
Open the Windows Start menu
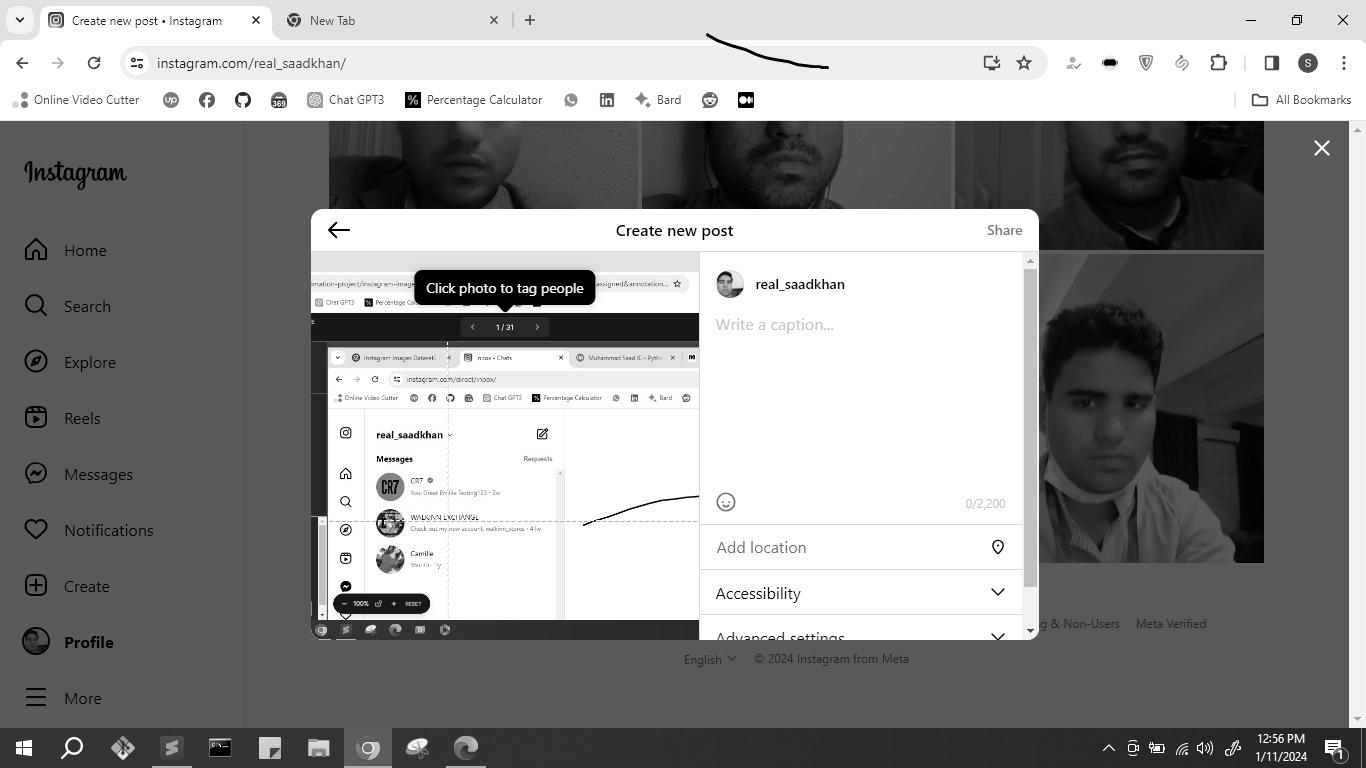(24, 748)
